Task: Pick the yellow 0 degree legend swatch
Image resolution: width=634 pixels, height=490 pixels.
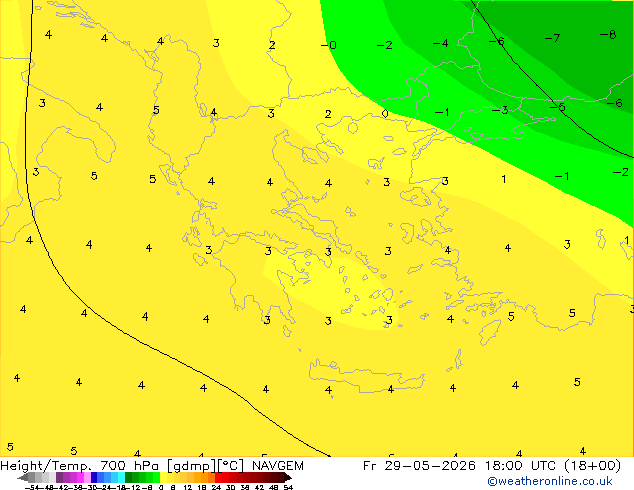Action: pos(163,477)
